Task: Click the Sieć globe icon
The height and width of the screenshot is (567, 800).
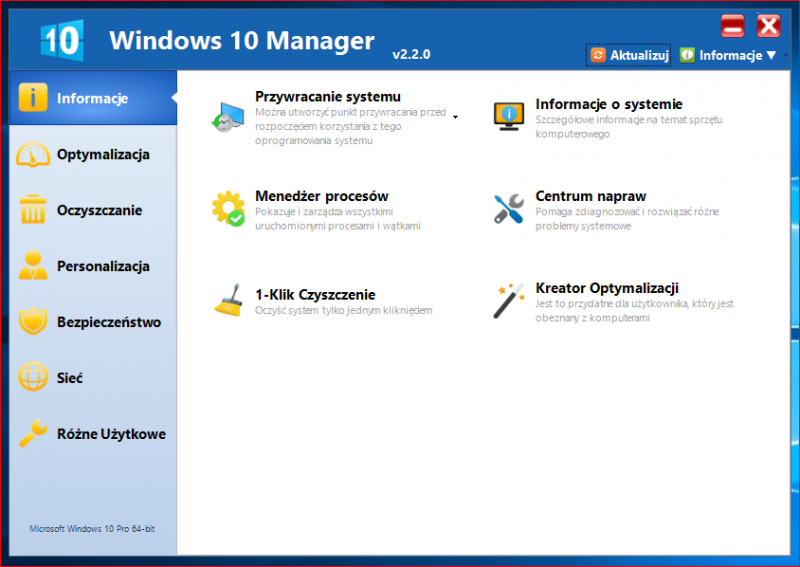Action: point(33,377)
